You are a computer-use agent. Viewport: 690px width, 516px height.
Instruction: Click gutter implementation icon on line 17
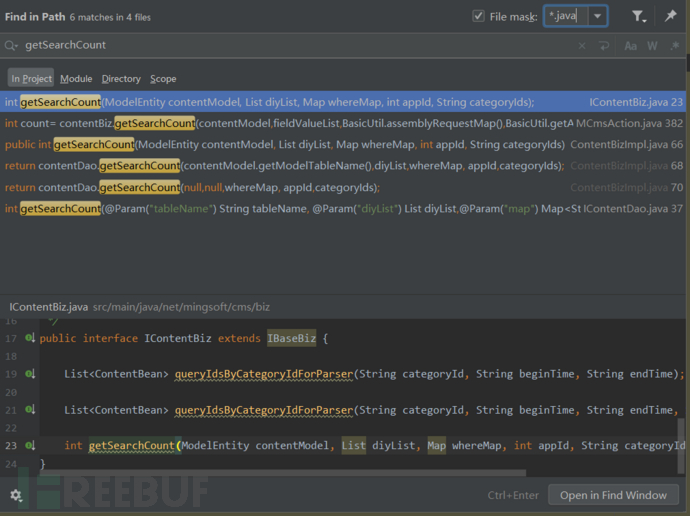30,338
